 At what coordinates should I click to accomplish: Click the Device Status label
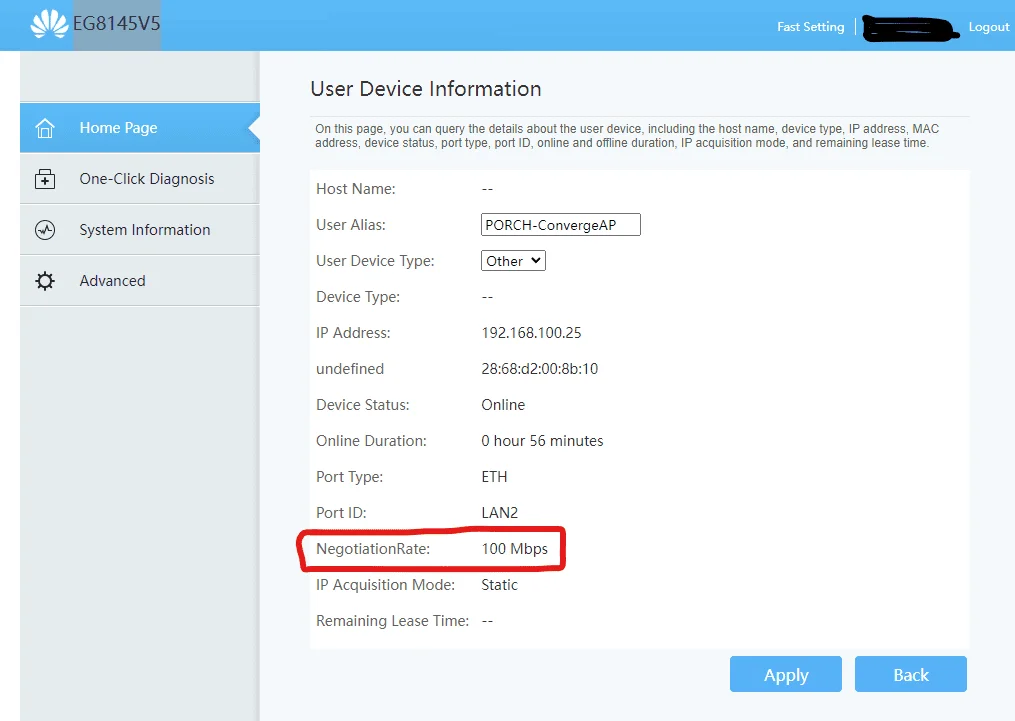[x=362, y=405]
